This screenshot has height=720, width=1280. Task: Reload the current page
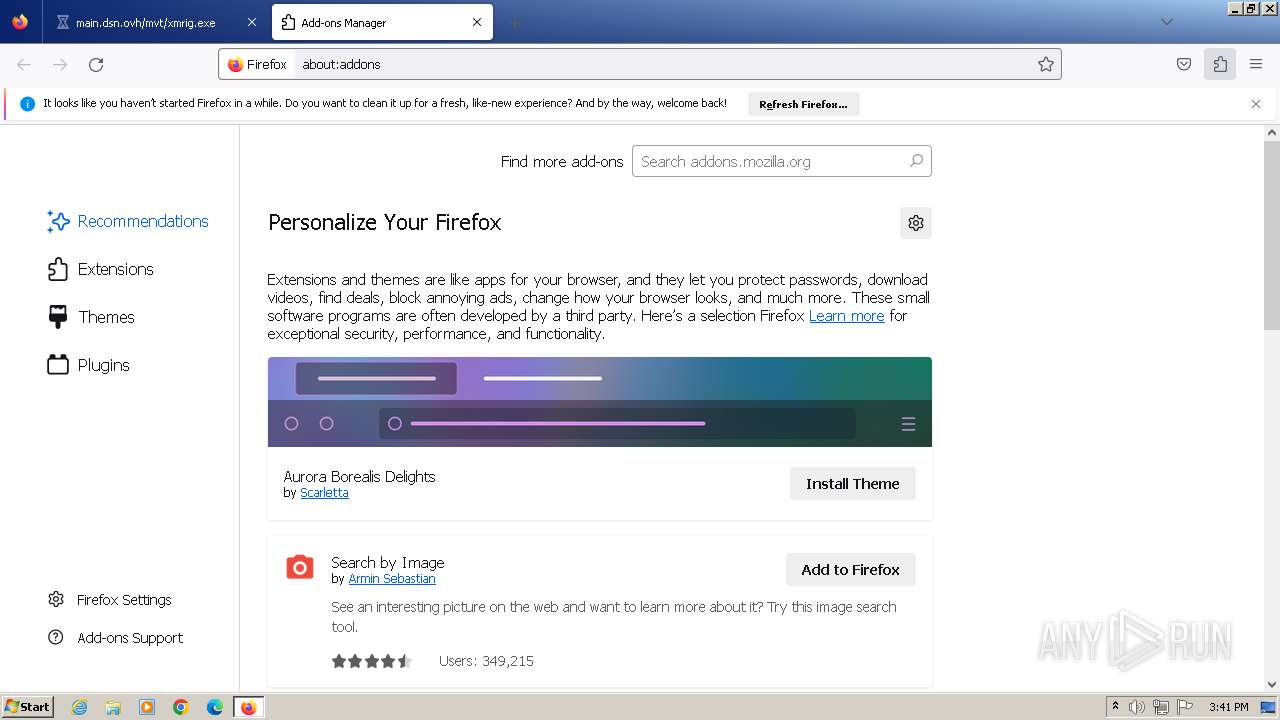coord(96,64)
